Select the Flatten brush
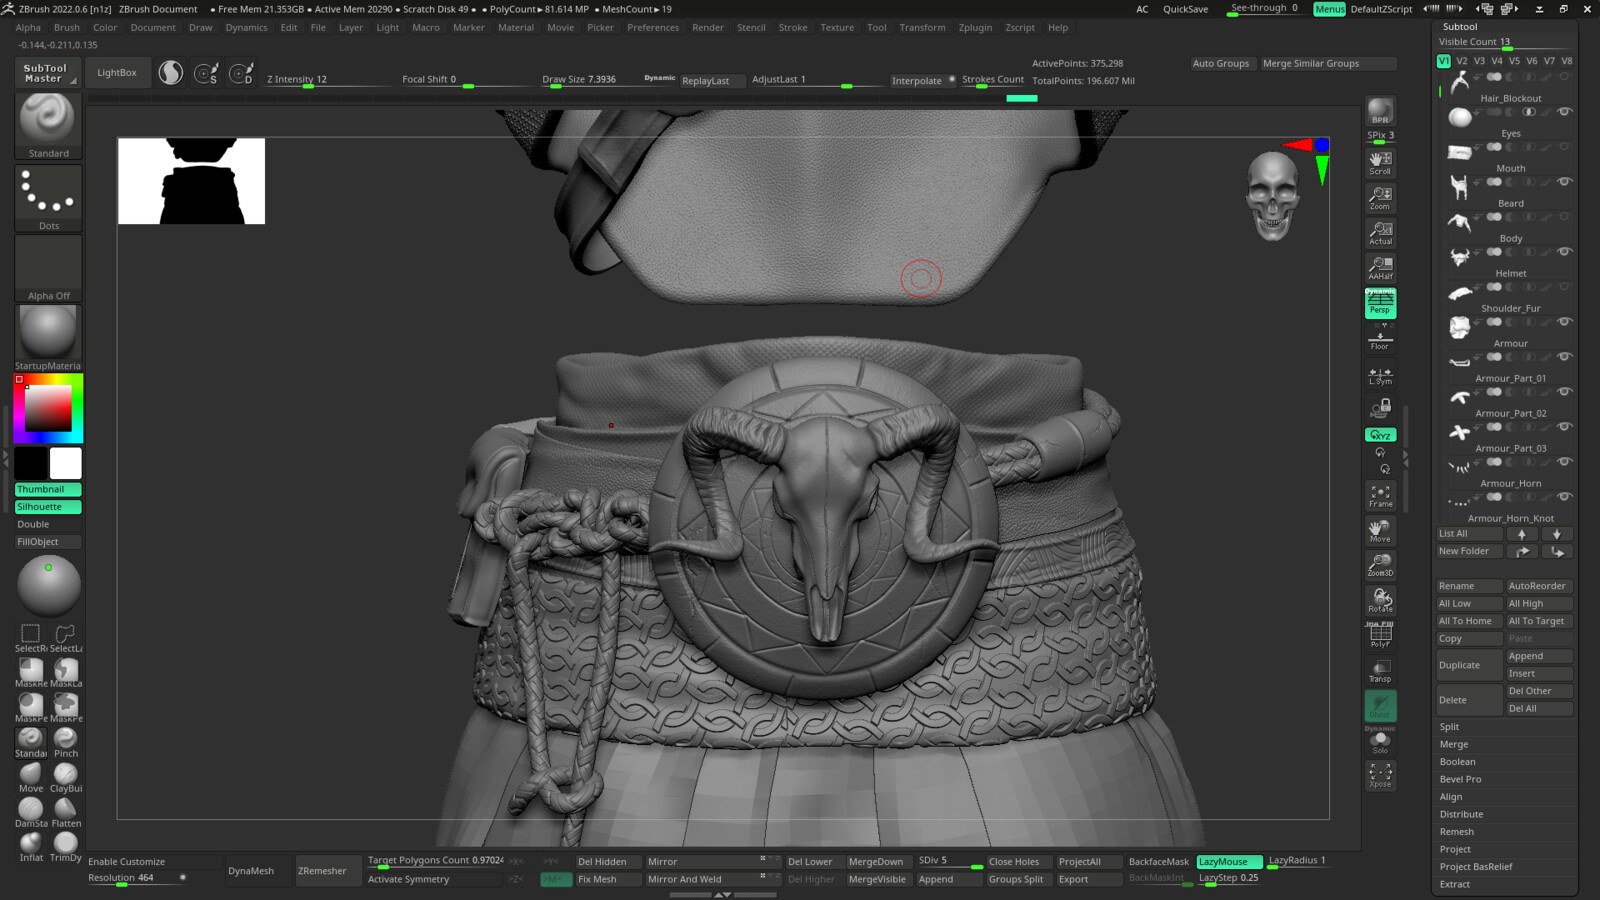This screenshot has height=900, width=1600. click(66, 812)
